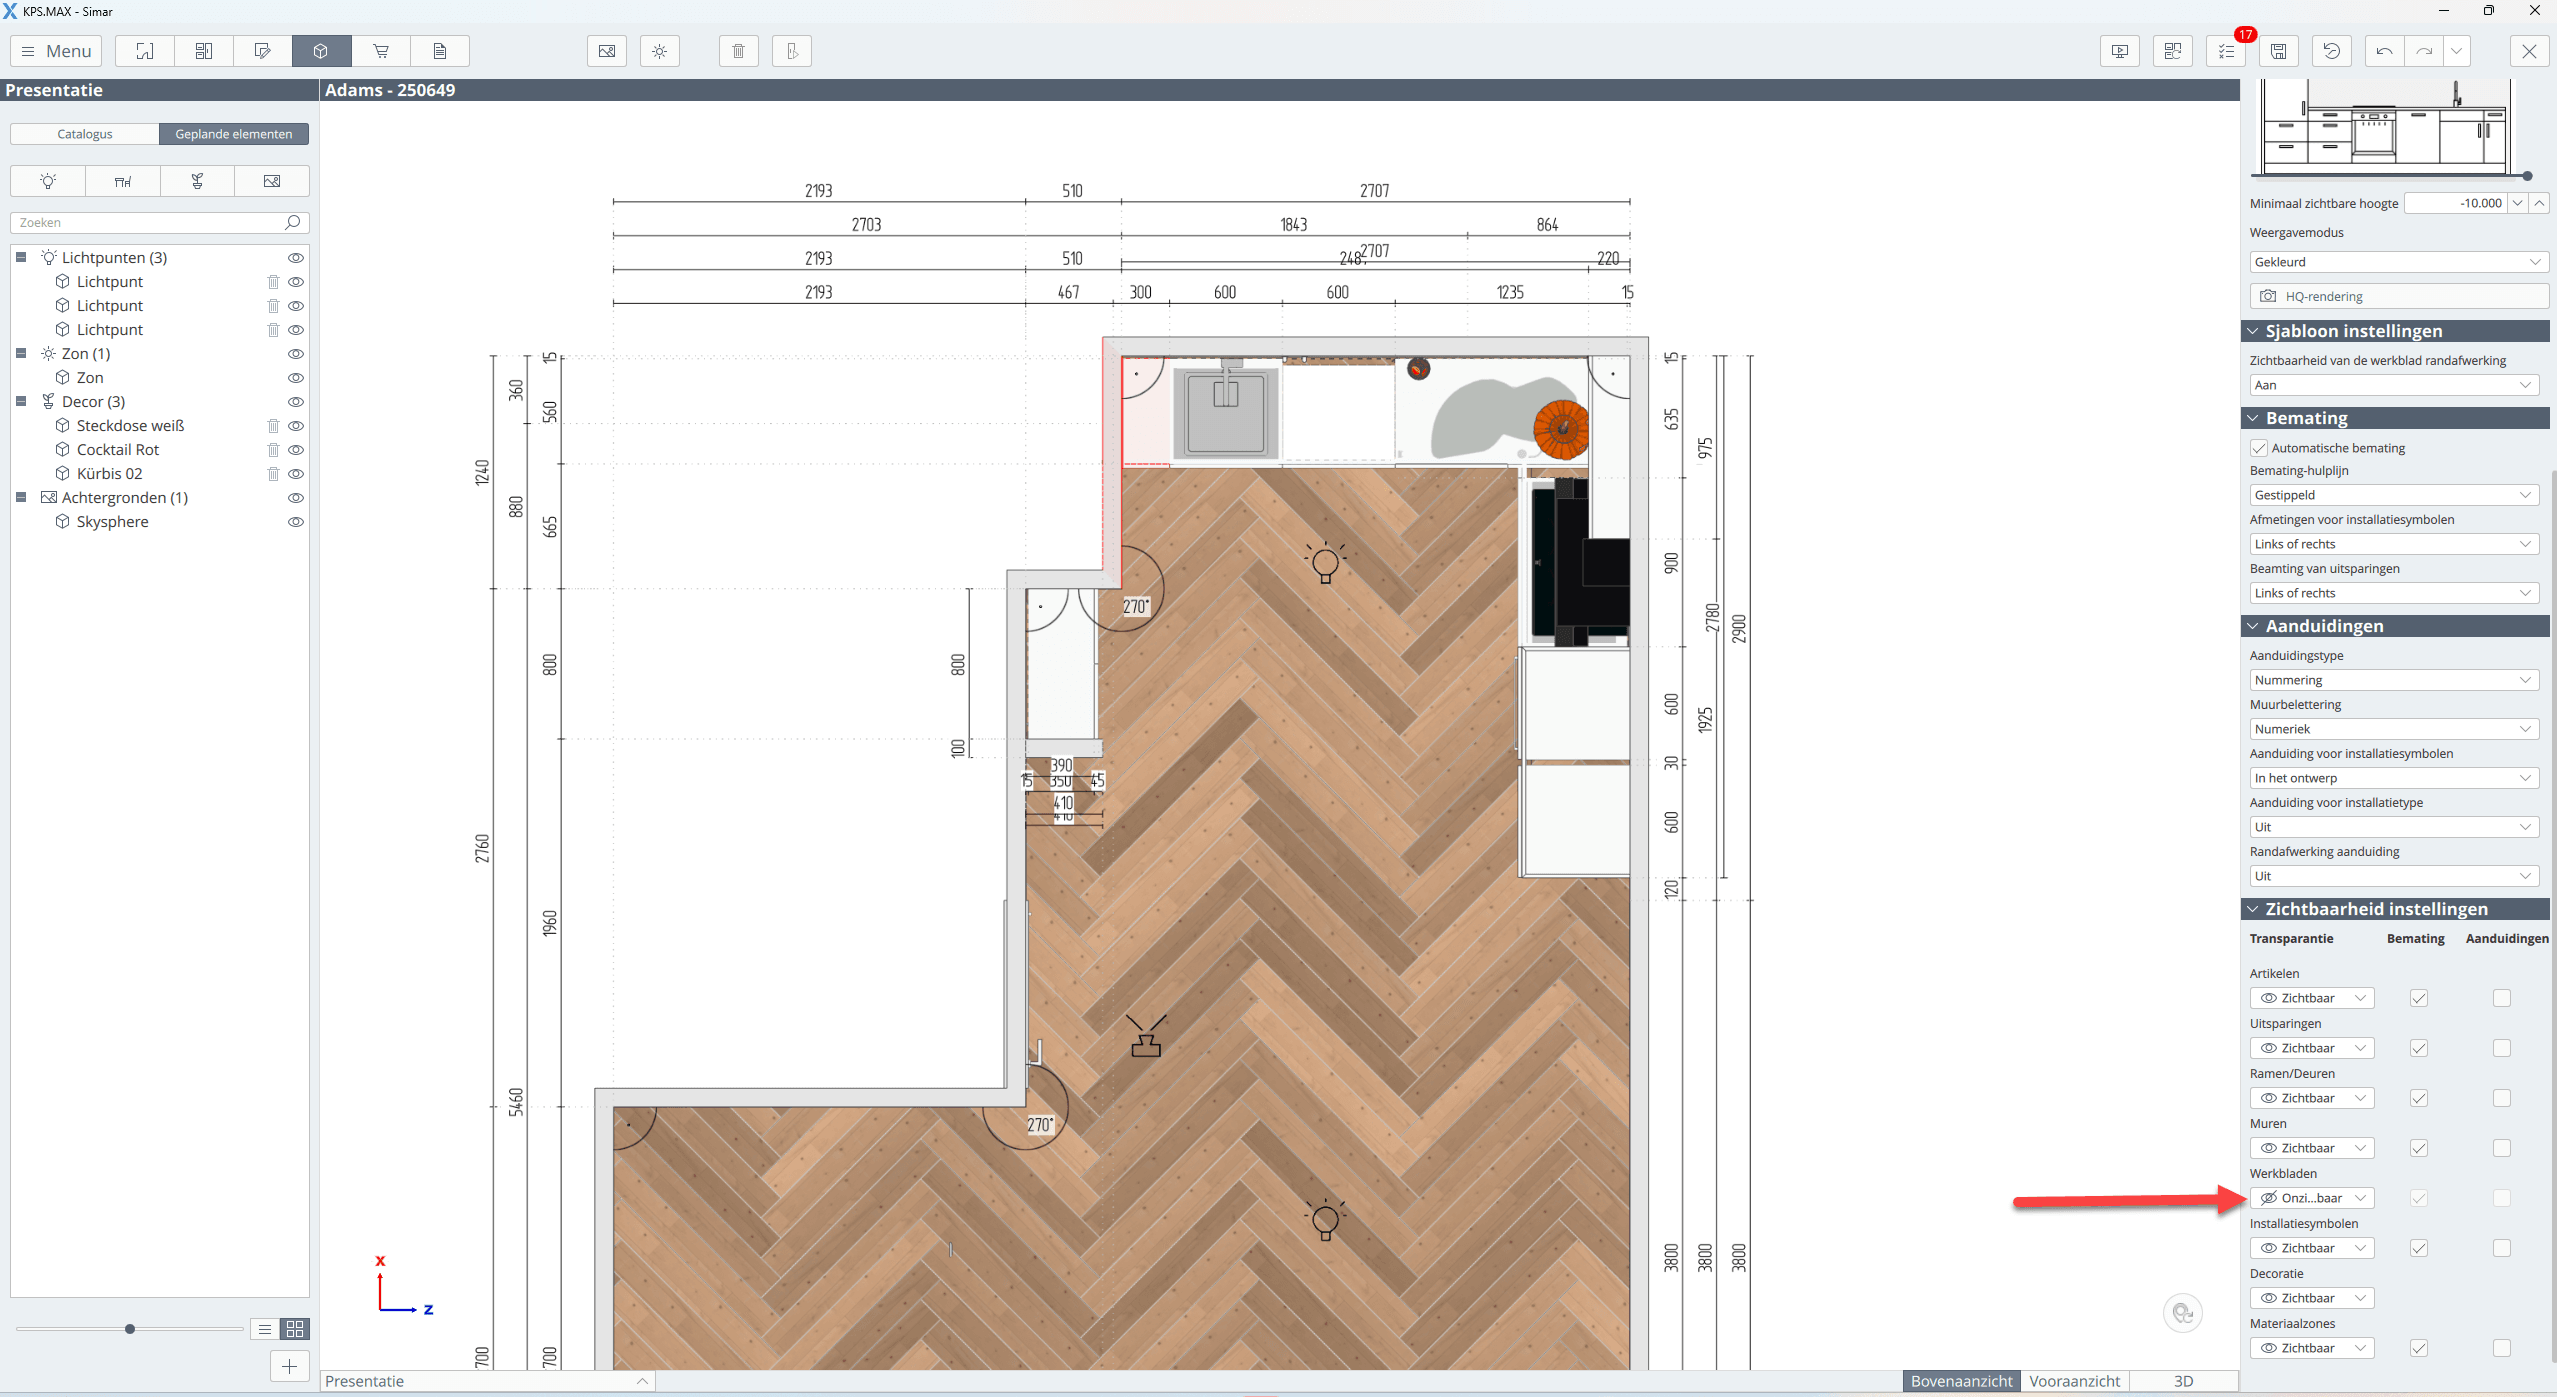The image size is (2557, 1397).
Task: Click the undo arrow icon
Action: 2384,51
